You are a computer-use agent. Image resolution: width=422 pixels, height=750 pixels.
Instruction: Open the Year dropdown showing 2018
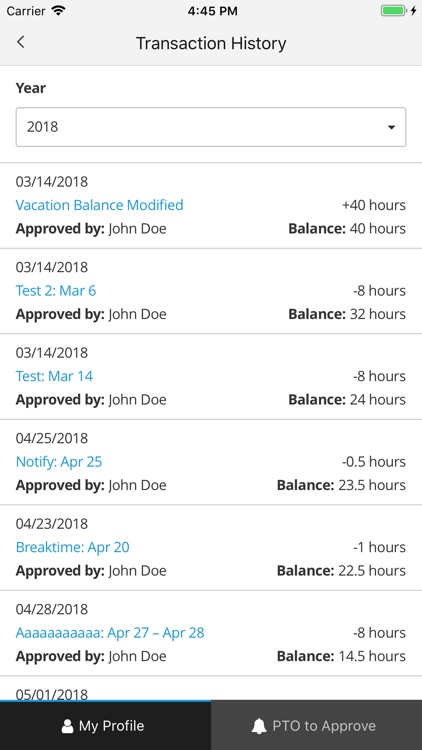(211, 127)
